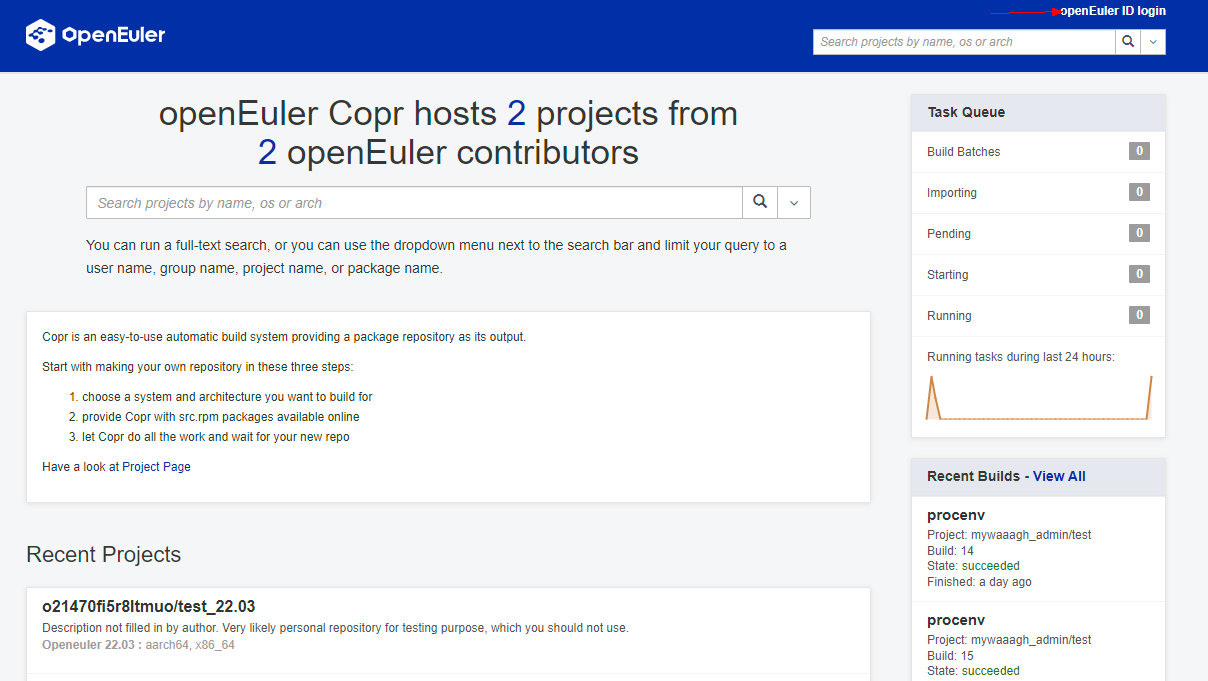Click into the main search projects field
Viewport: 1208px width, 681px height.
[414, 203]
